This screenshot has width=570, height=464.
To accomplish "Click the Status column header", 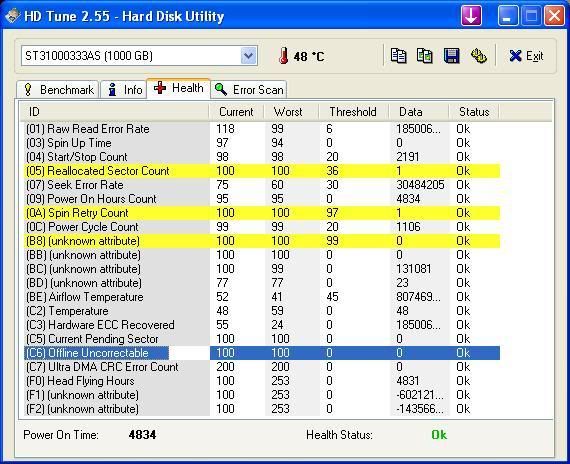I will pos(474,112).
